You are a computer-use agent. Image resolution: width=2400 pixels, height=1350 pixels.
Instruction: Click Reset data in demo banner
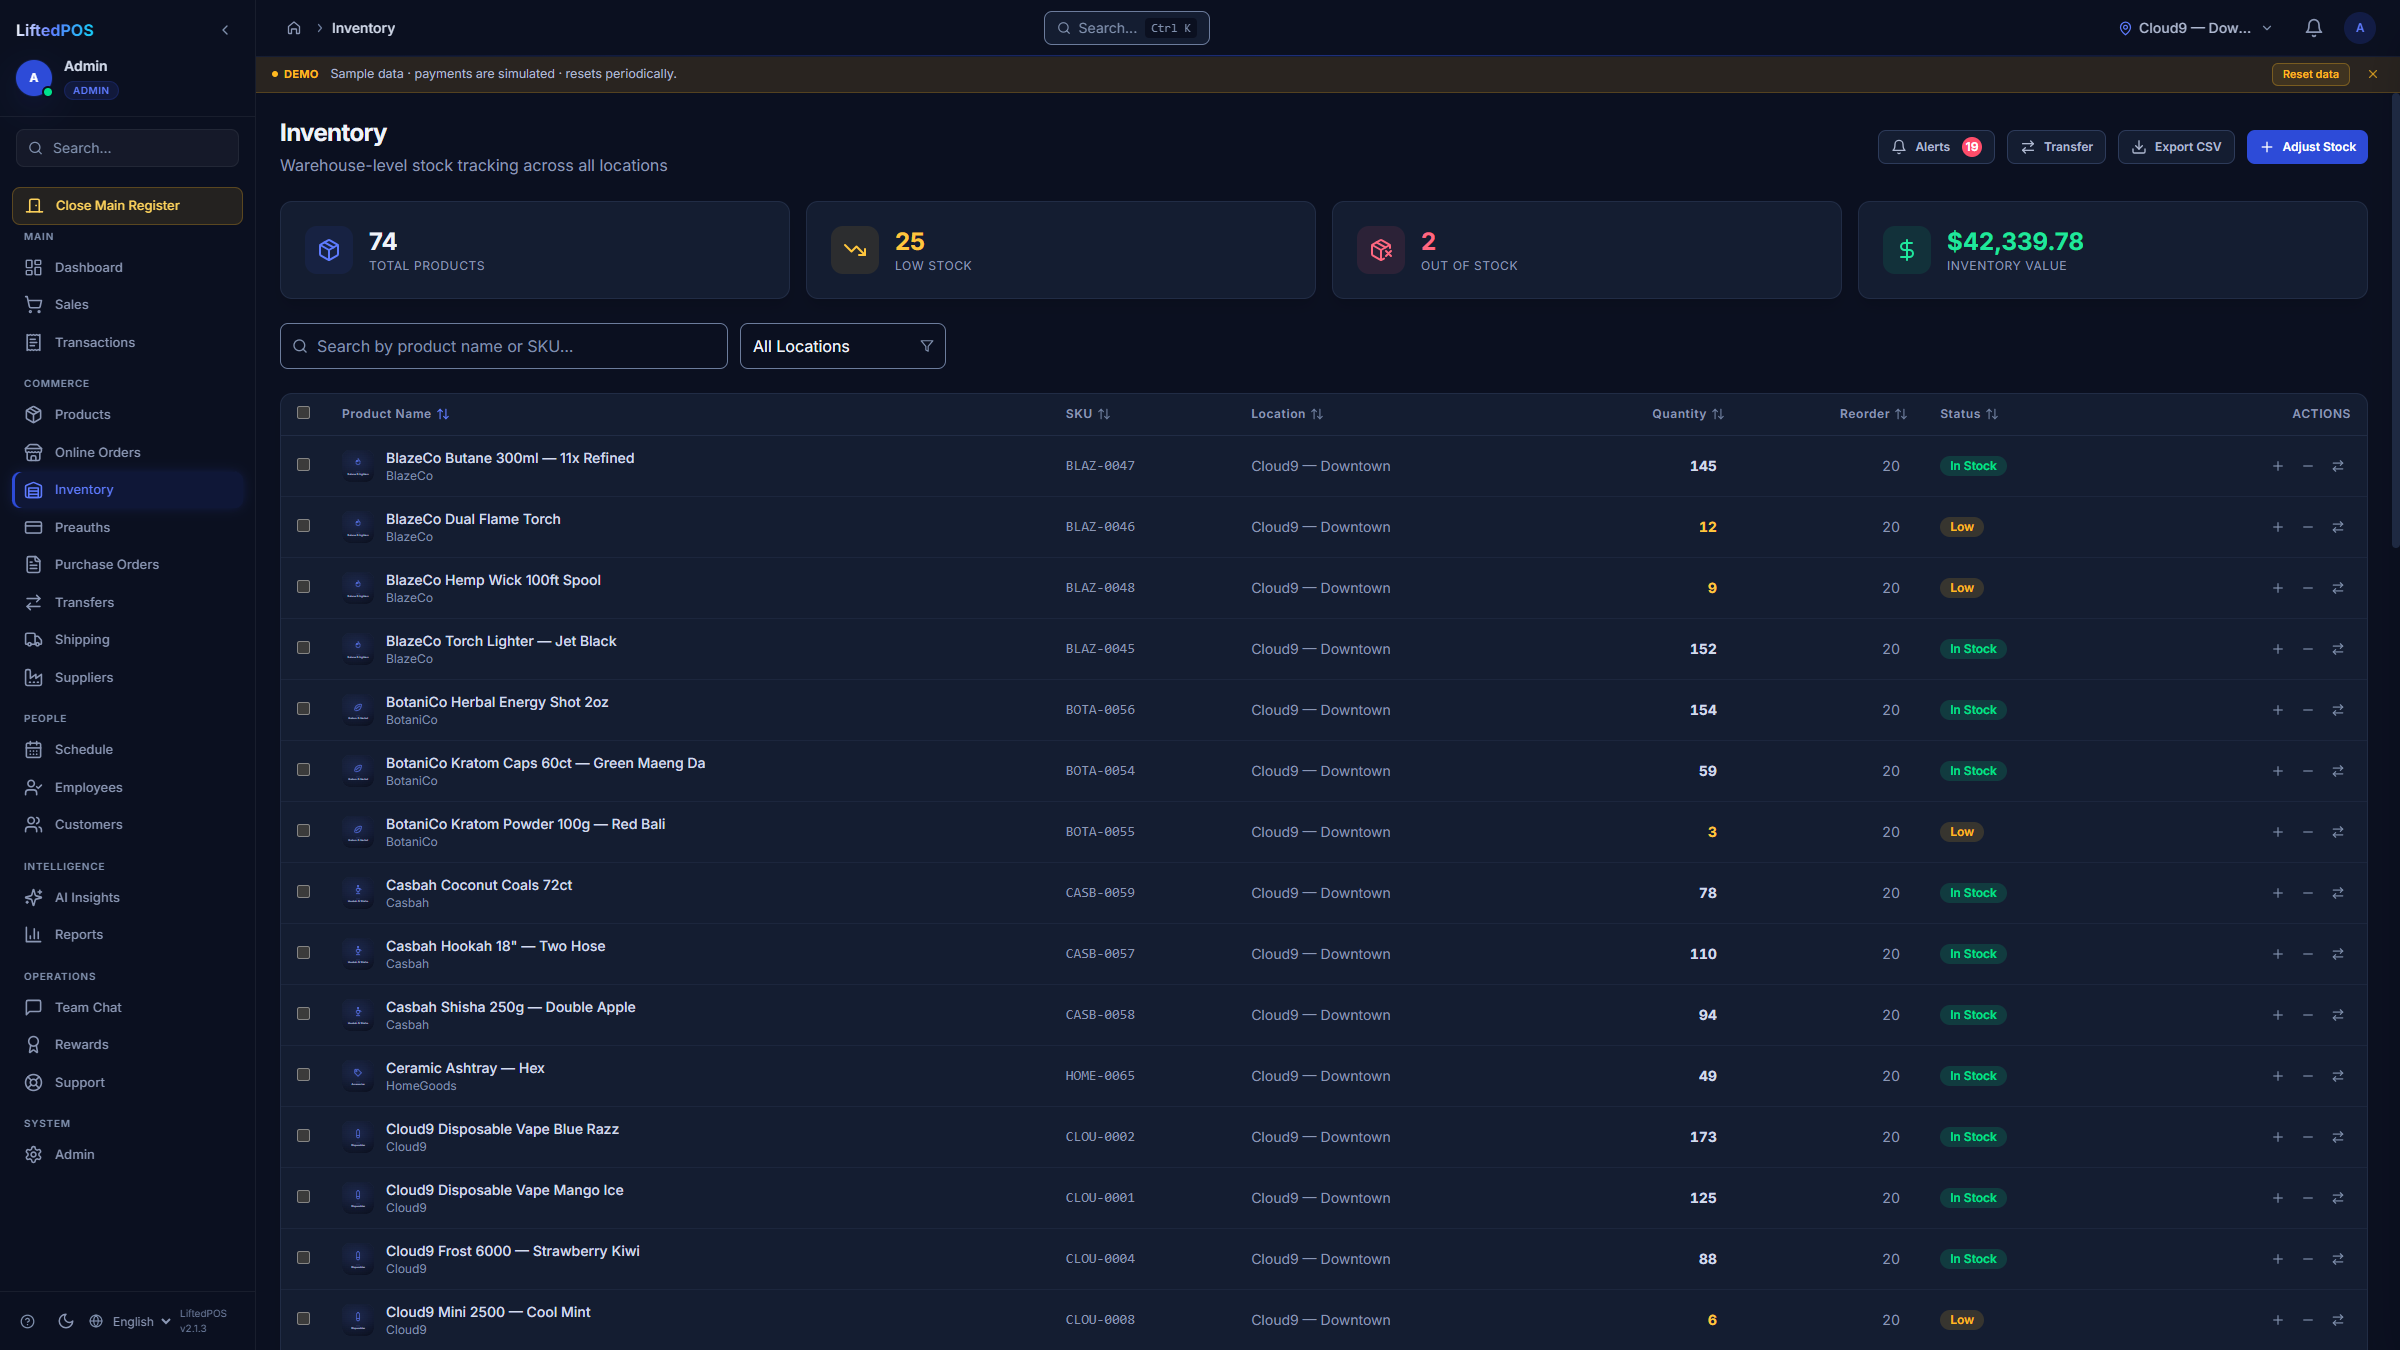pyautogui.click(x=2310, y=74)
